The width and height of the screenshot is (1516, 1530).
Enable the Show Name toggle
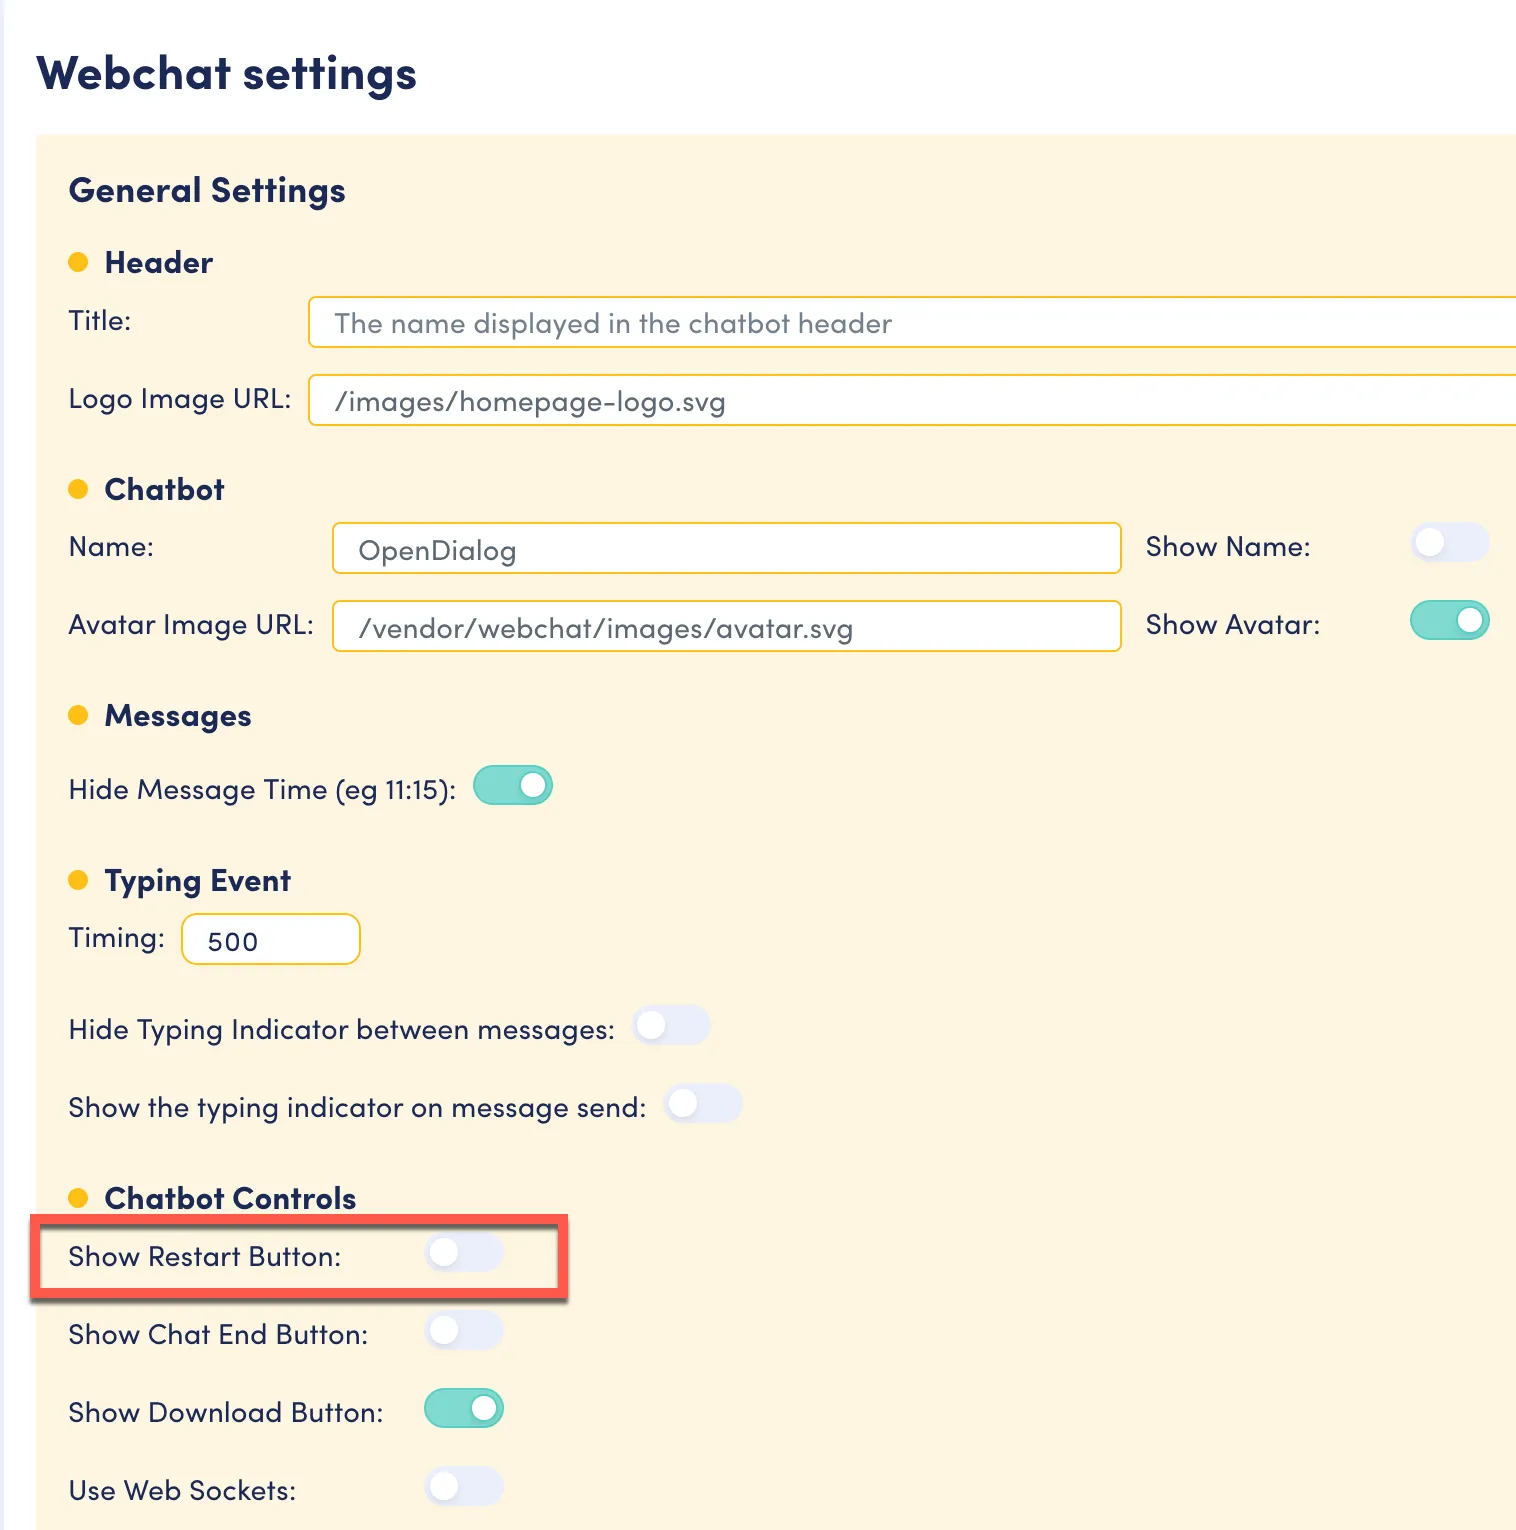tap(1449, 543)
